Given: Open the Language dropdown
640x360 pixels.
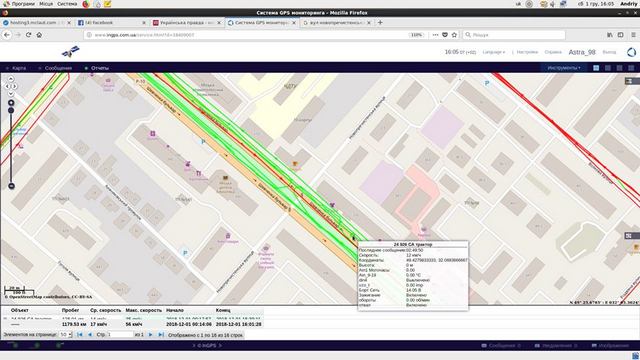Looking at the screenshot, I should [493, 52].
